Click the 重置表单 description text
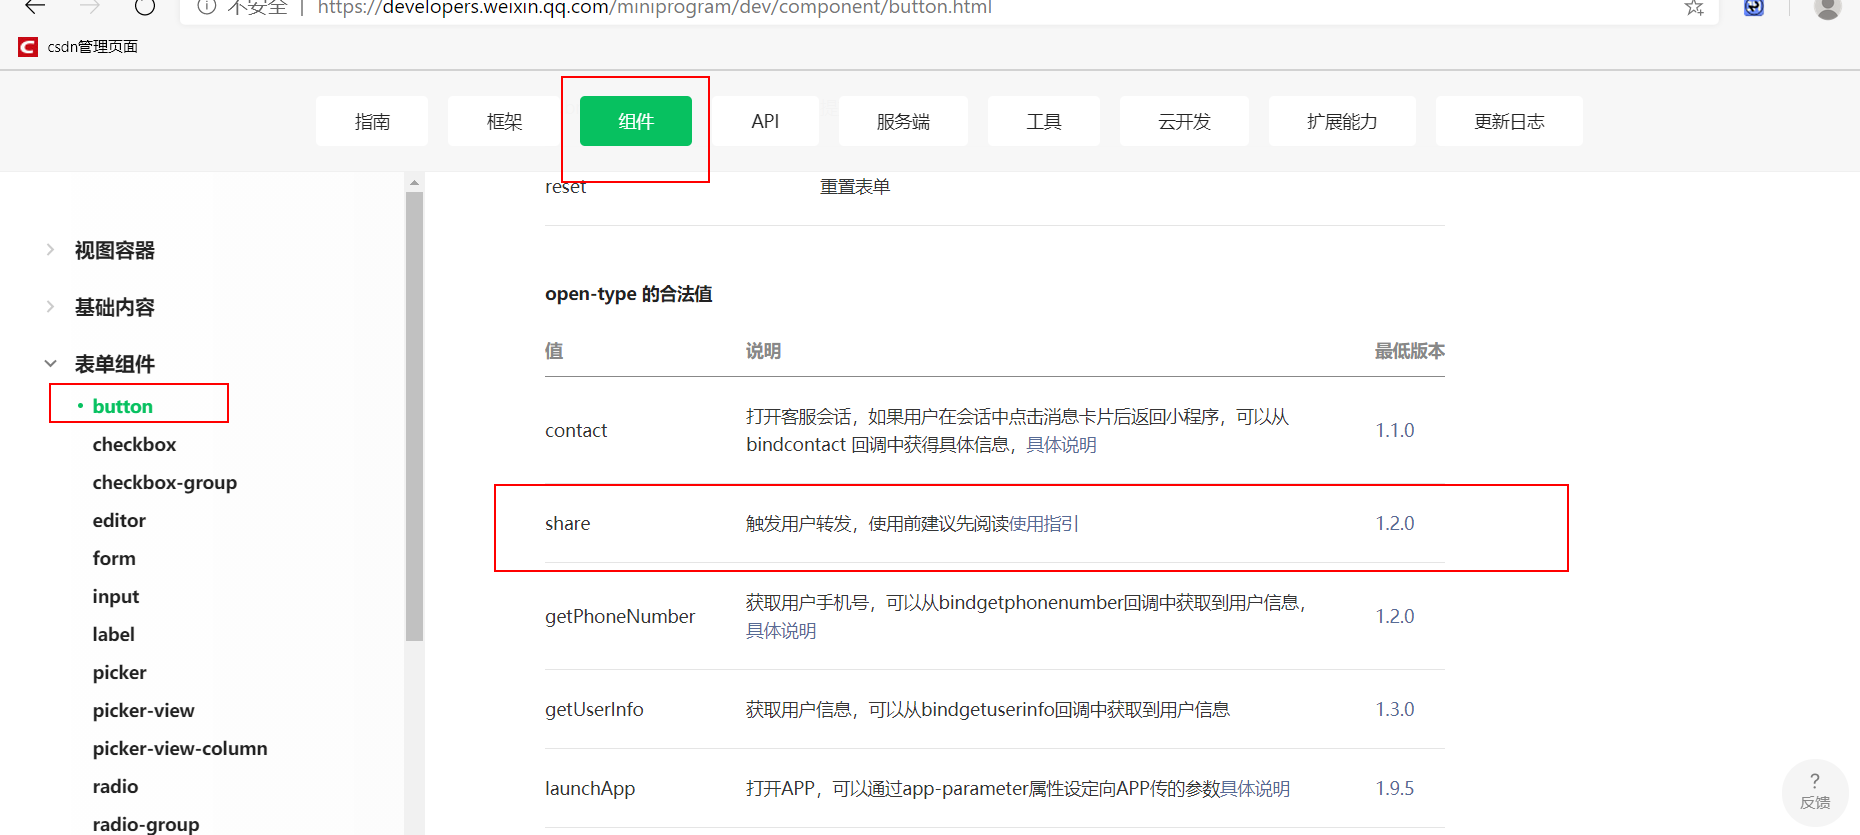Viewport: 1860px width, 835px height. [x=855, y=187]
